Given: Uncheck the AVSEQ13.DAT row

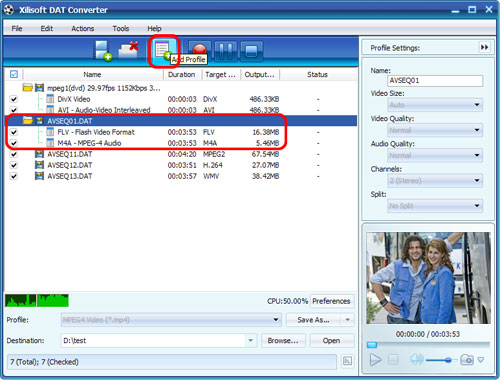Looking at the screenshot, I should coord(14,176).
